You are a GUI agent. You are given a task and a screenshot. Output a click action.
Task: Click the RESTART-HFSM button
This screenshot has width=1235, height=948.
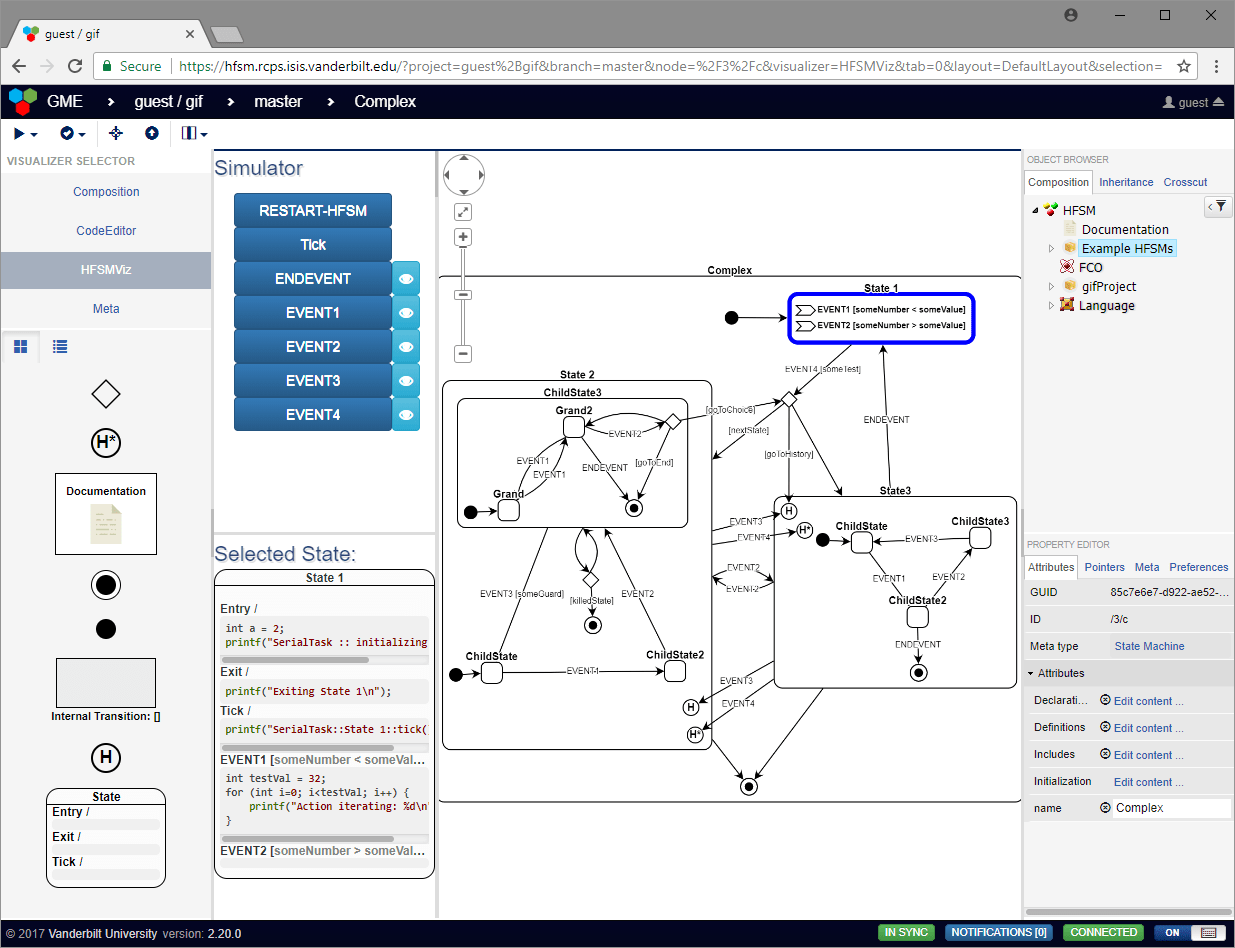[x=312, y=211]
